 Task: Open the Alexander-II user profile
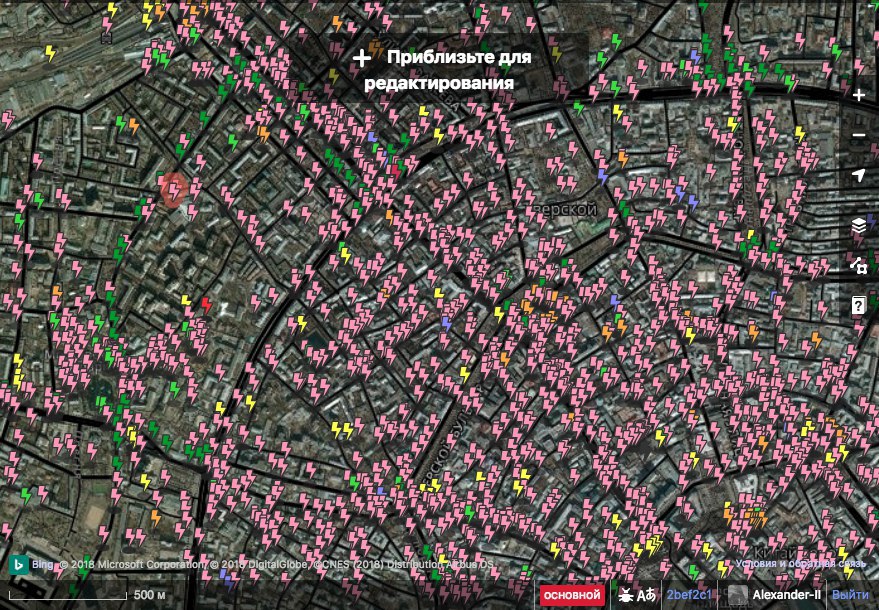pos(786,596)
